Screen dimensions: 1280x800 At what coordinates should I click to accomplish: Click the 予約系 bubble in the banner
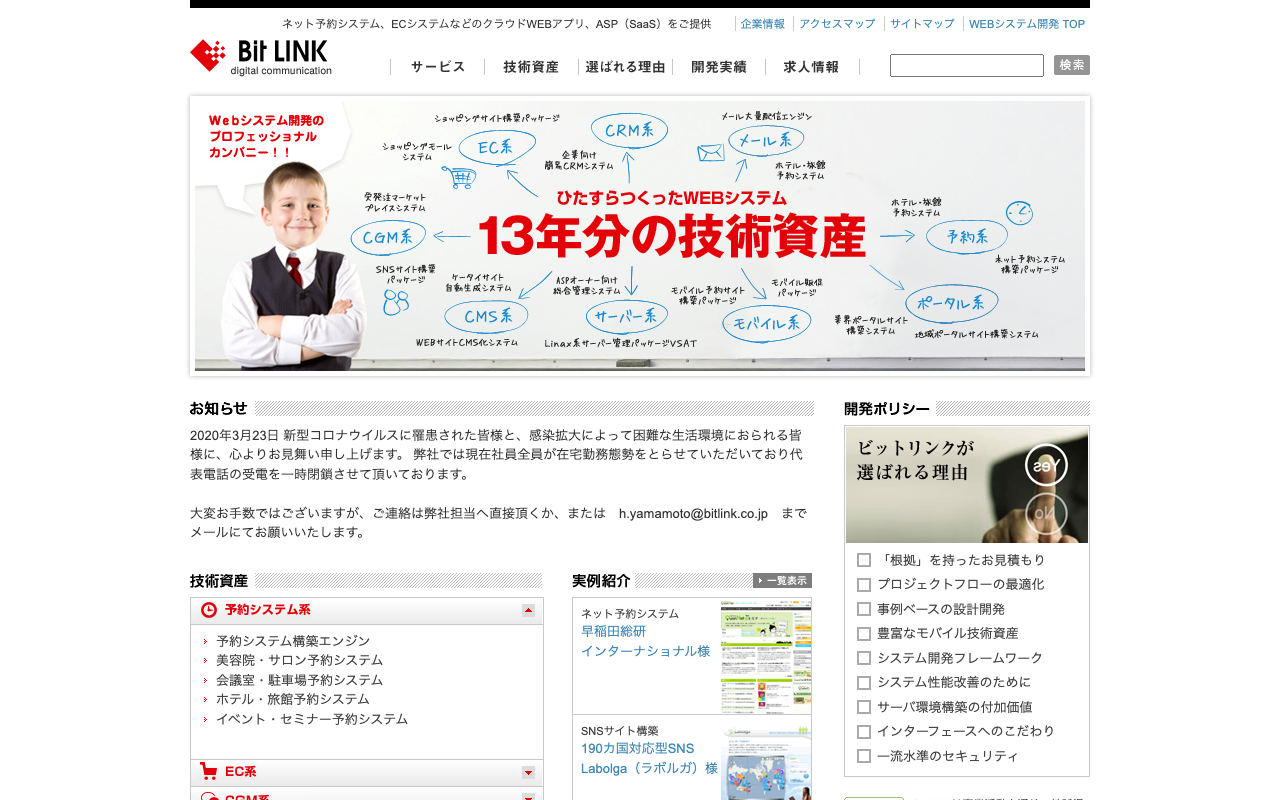pos(966,237)
